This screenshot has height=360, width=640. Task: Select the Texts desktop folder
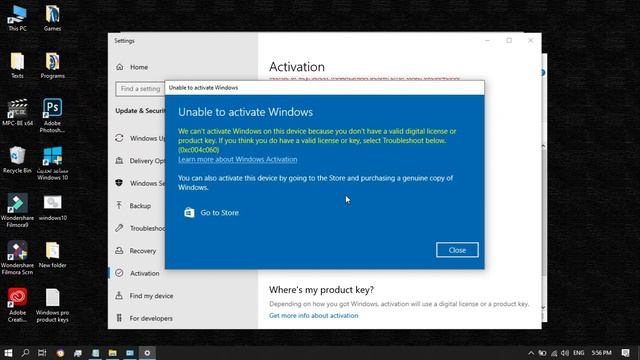coord(17,65)
